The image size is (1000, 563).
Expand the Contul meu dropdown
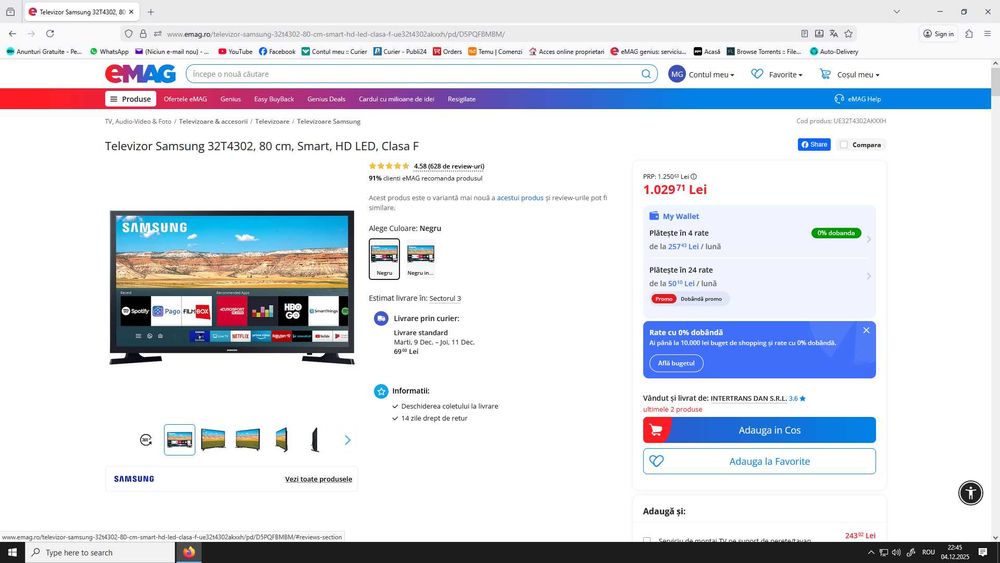tap(711, 75)
